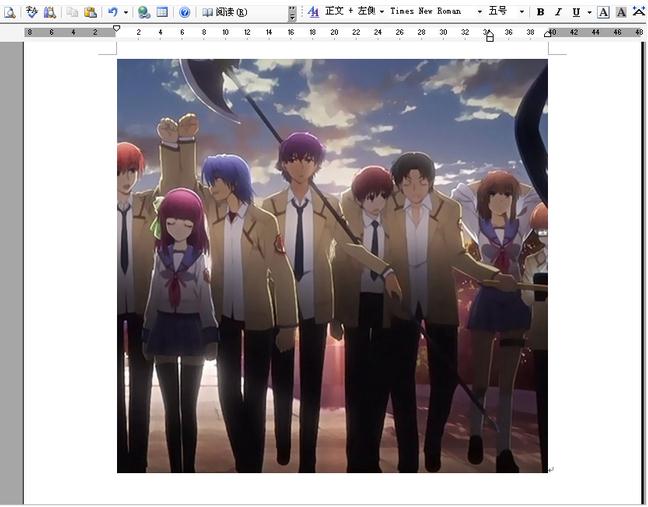Open Word Help blue question mark
Image resolution: width=648 pixels, height=507 pixels.
pos(184,12)
